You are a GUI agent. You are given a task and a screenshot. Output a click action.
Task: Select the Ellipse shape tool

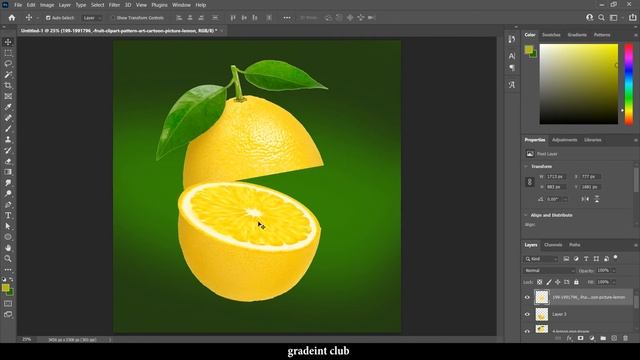[x=8, y=237]
